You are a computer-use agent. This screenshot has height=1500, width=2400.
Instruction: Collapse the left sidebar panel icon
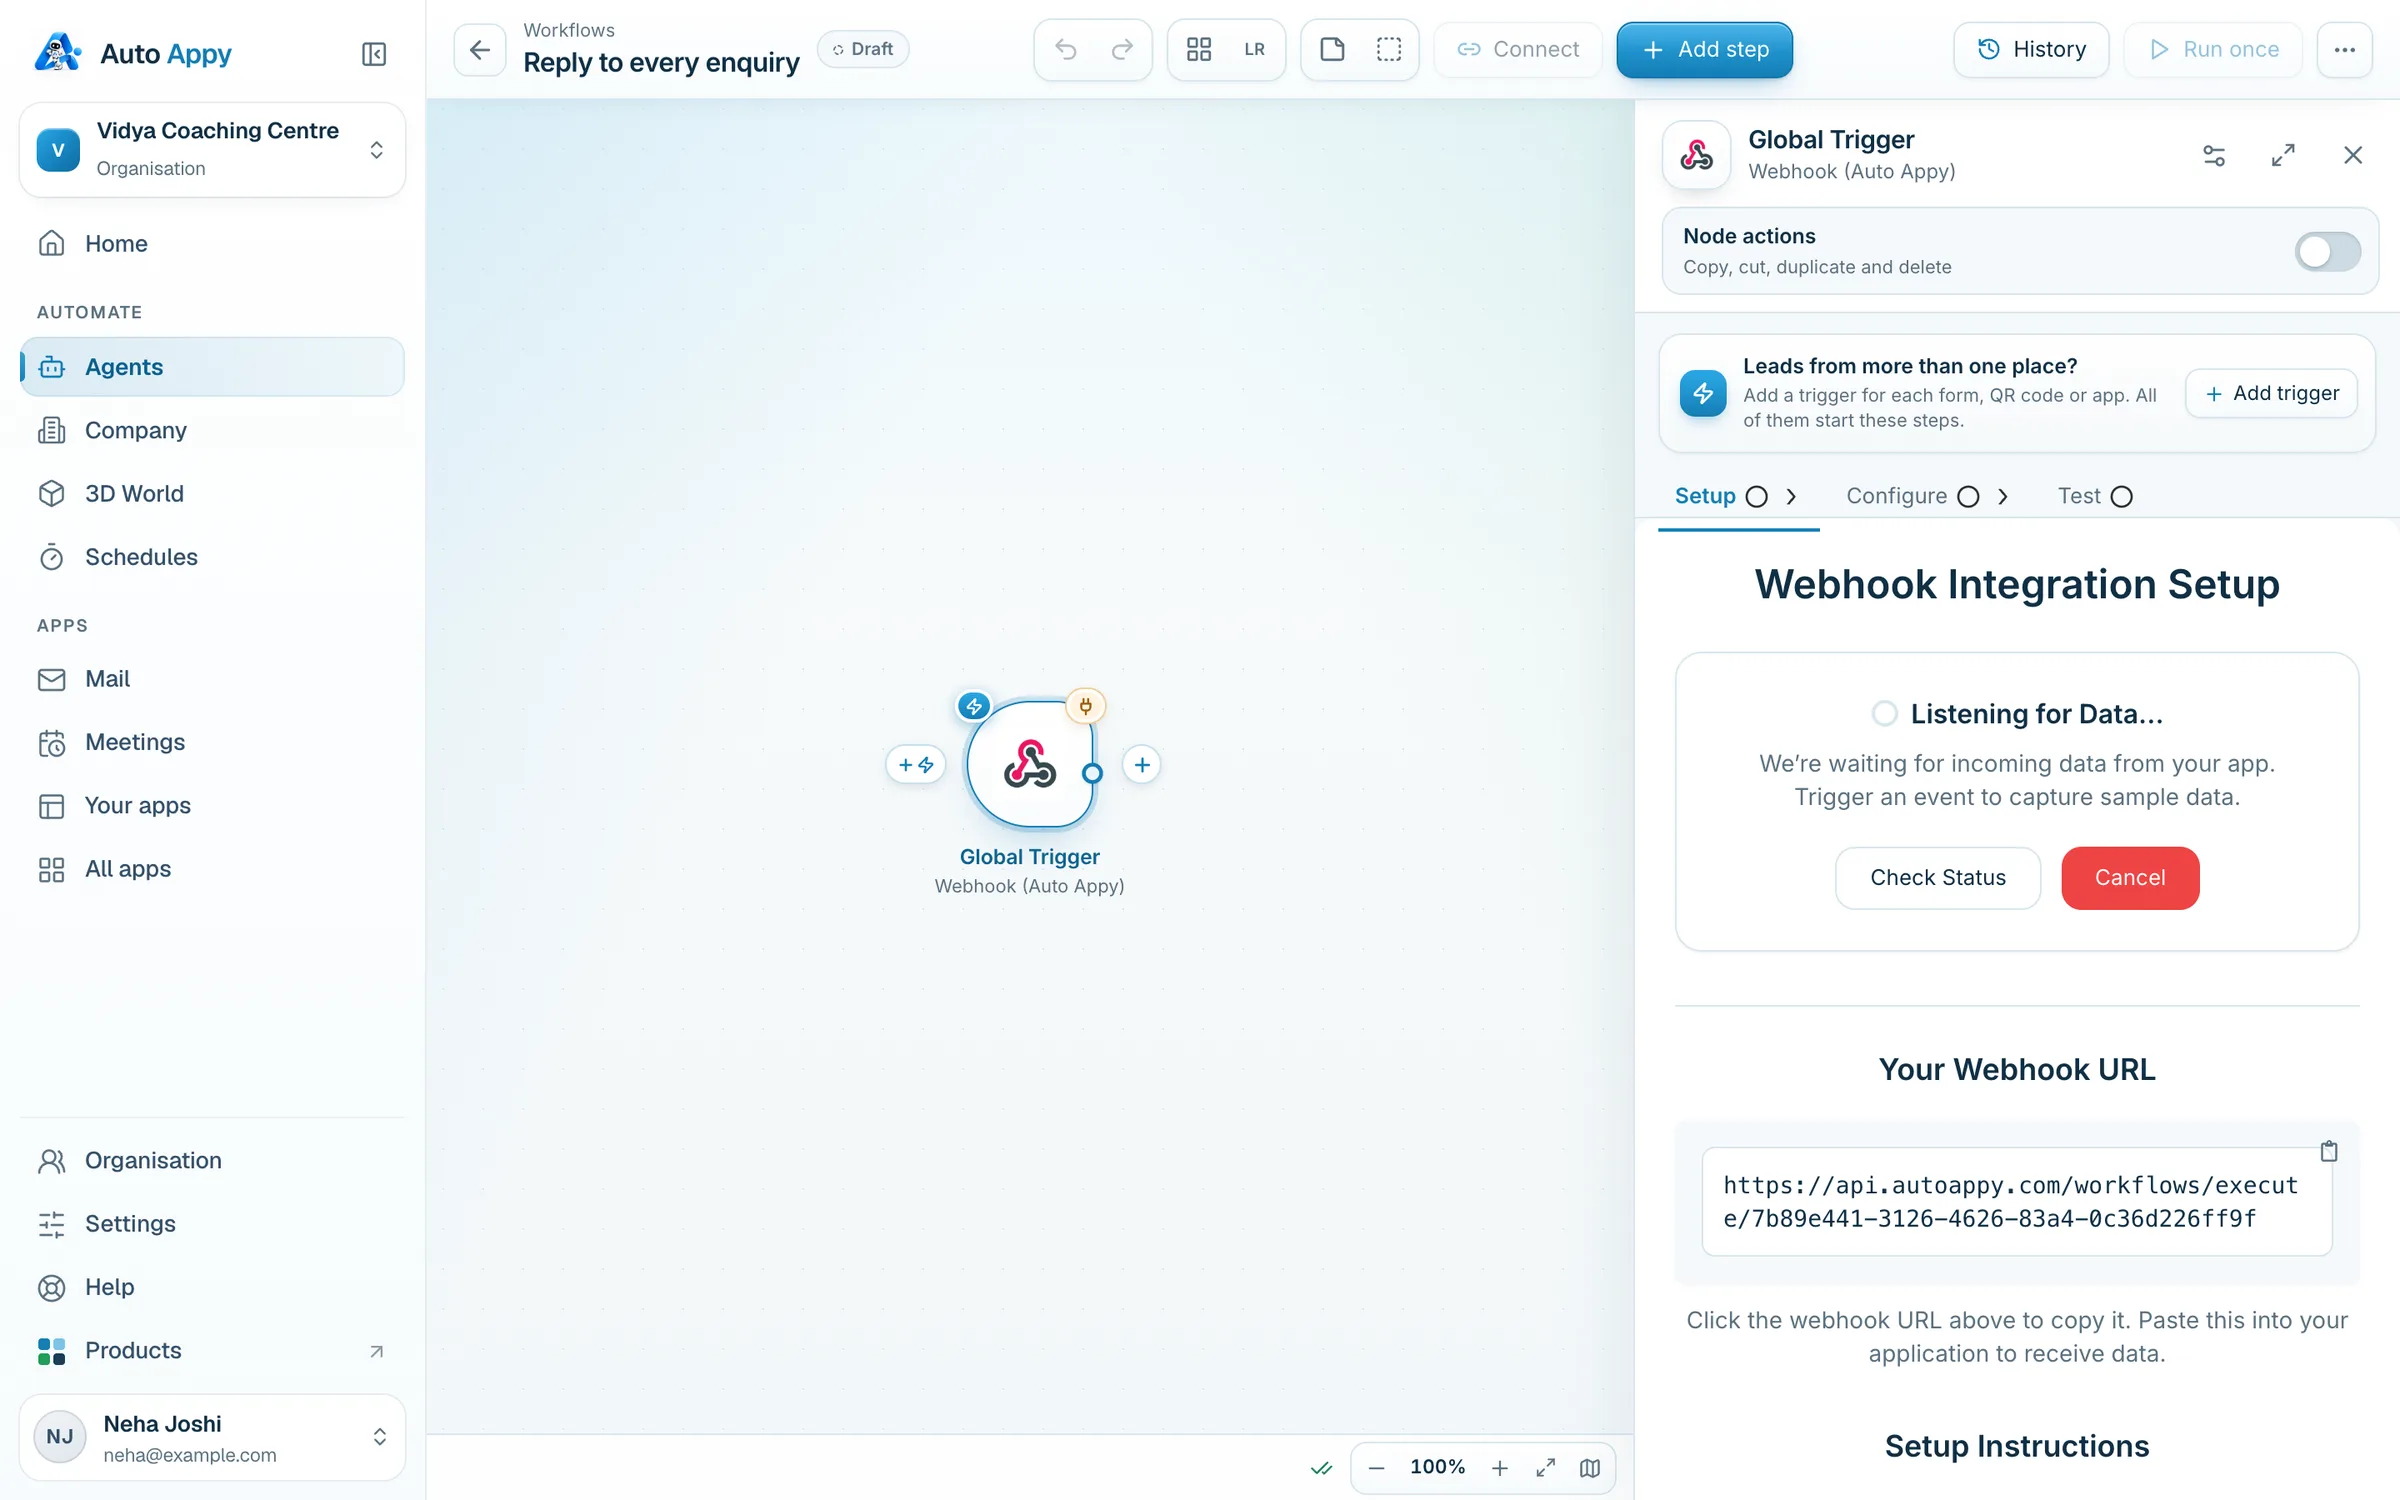tap(374, 53)
